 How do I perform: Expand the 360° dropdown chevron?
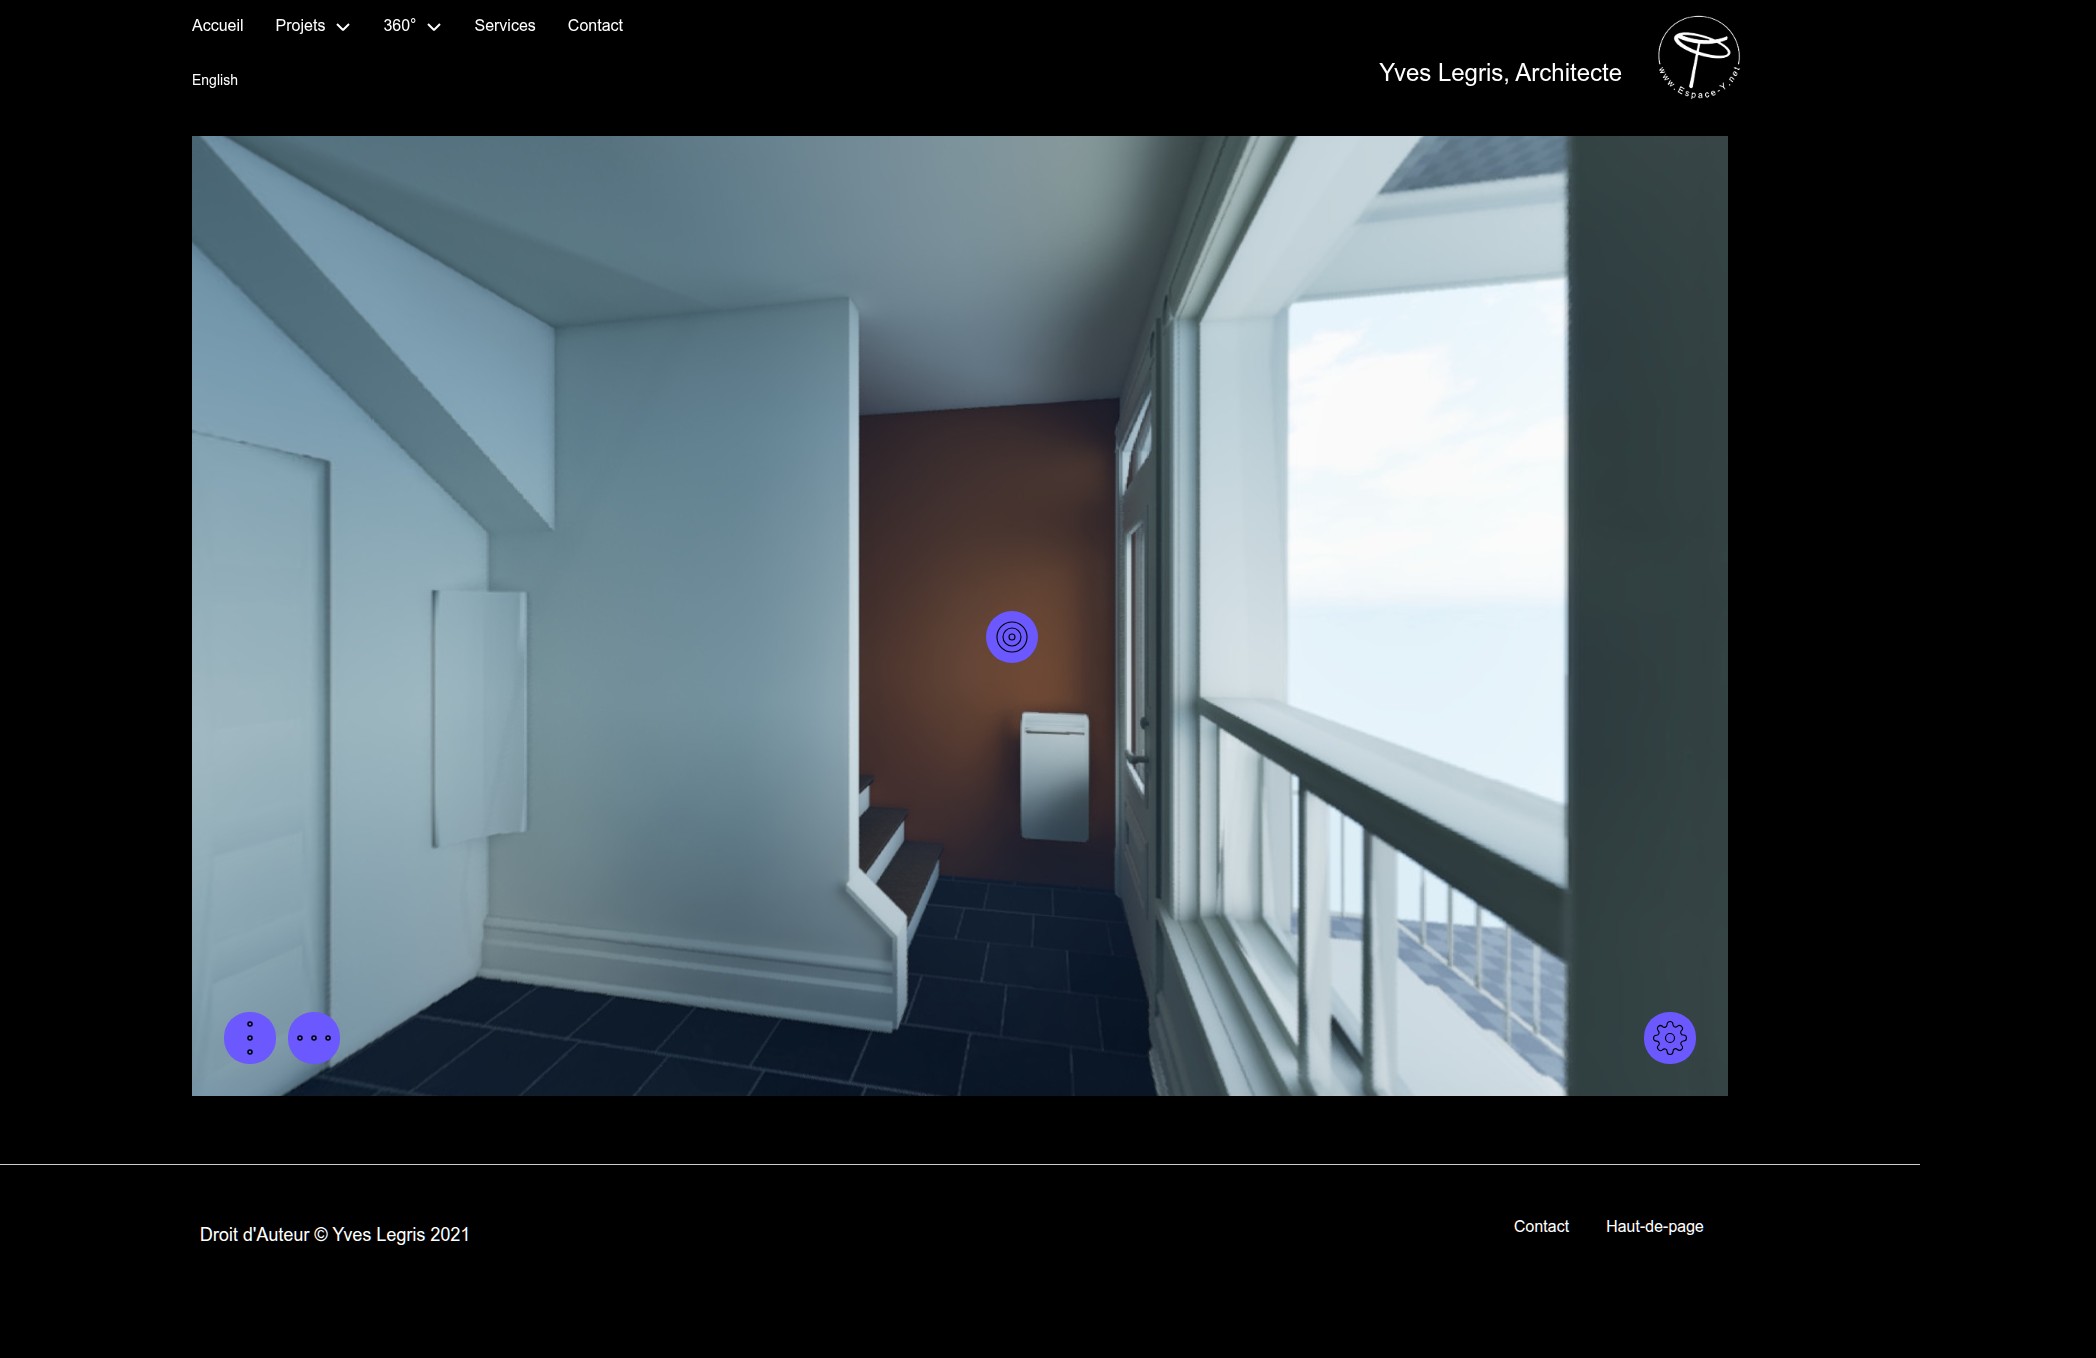(433, 28)
